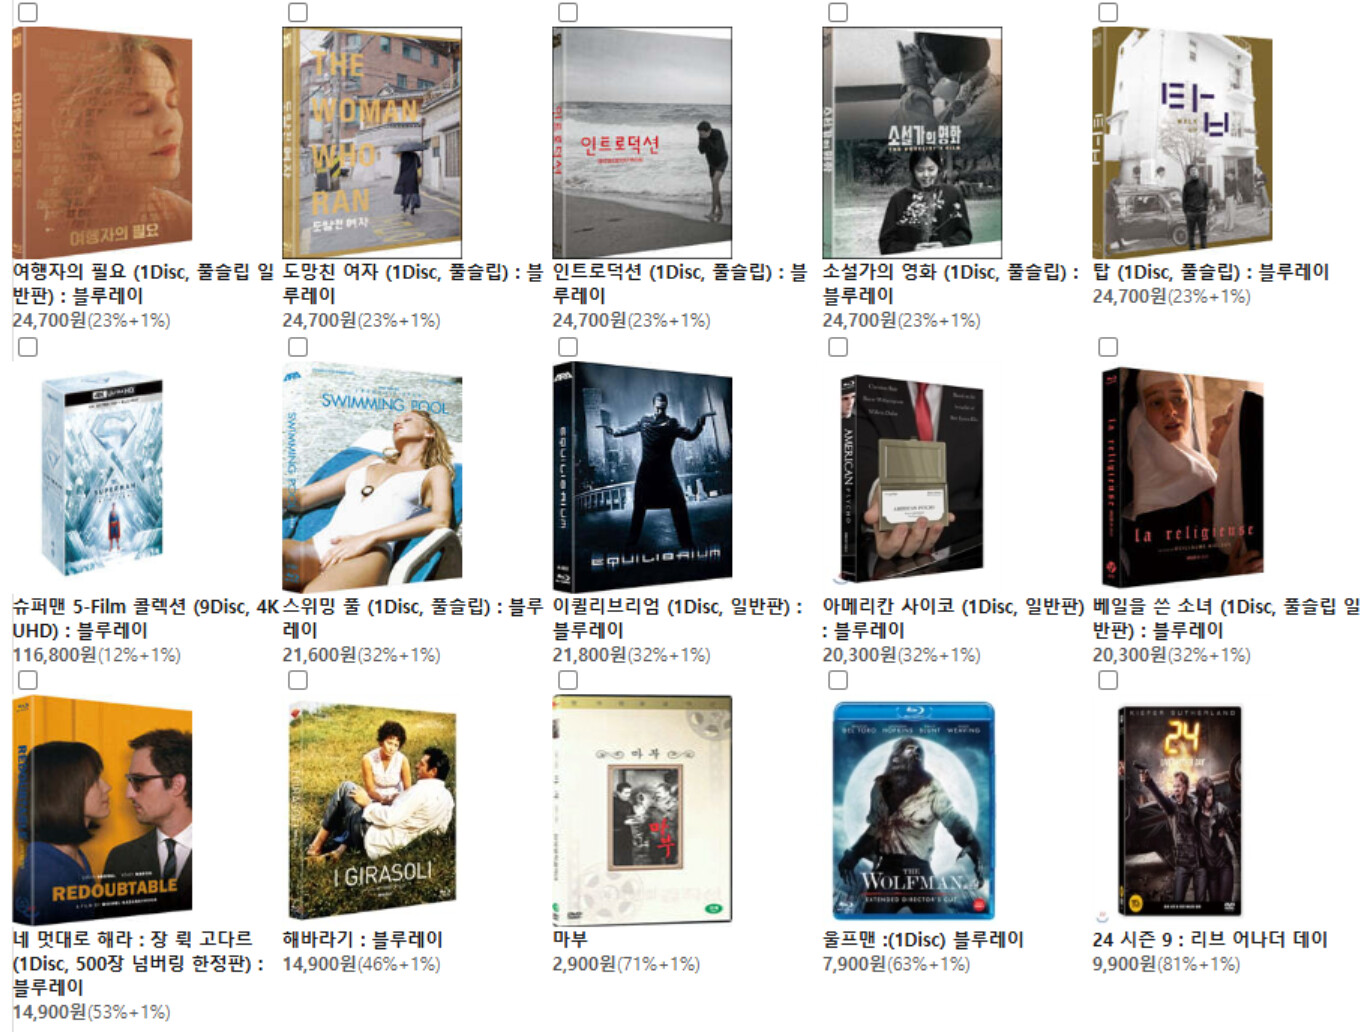Tick the checkbox above REDOUBTABLE cover
The image size is (1369, 1032).
[28, 680]
